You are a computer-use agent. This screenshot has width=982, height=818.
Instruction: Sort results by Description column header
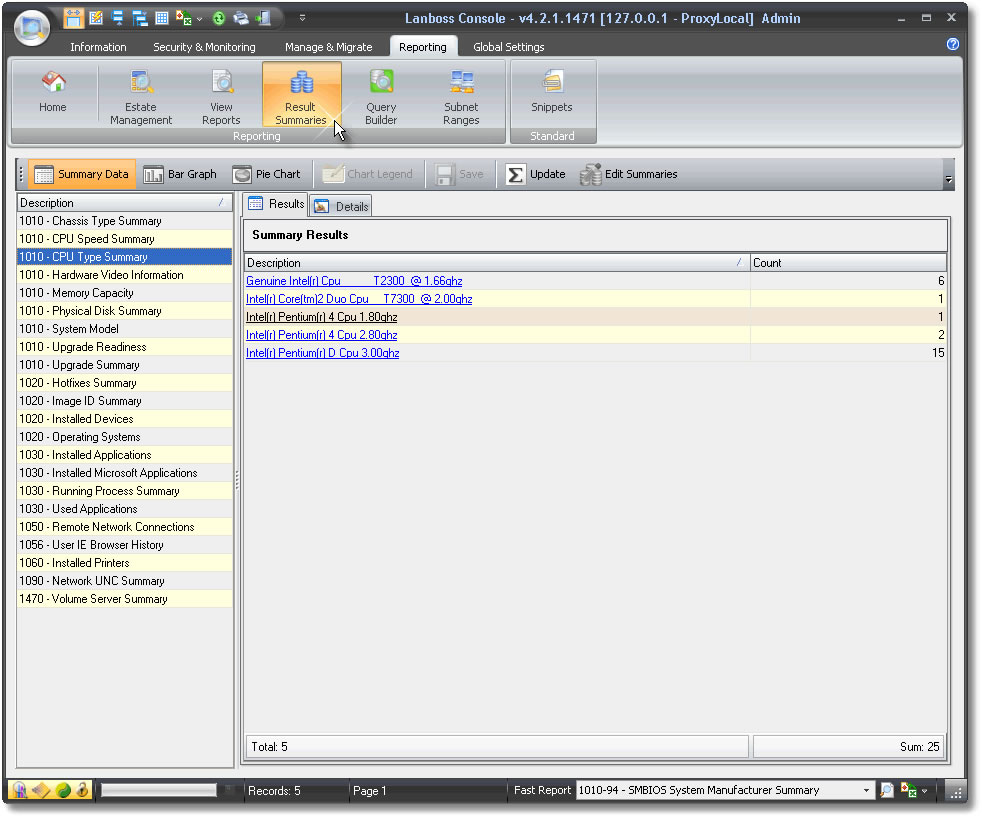[497, 263]
